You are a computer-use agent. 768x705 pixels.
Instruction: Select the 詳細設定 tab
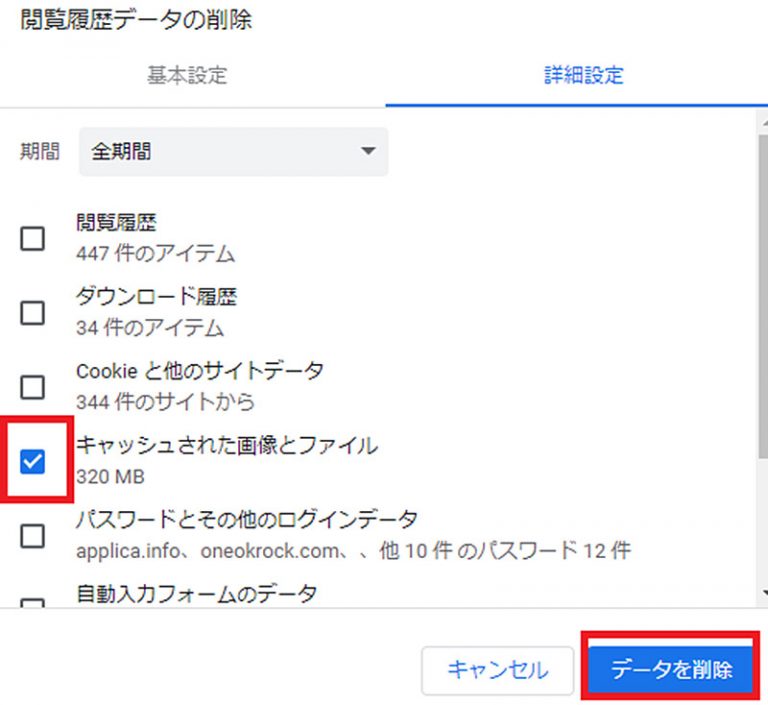[584, 76]
